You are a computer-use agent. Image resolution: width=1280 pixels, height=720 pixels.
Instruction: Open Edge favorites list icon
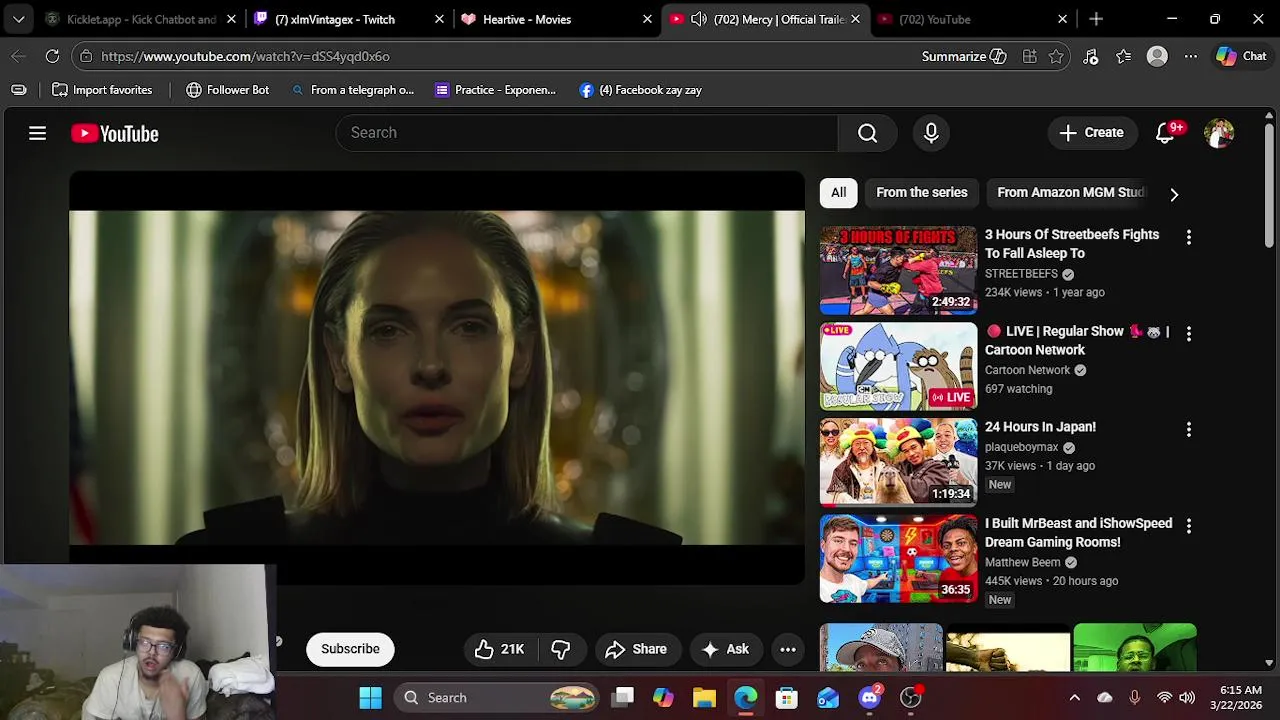1124,56
